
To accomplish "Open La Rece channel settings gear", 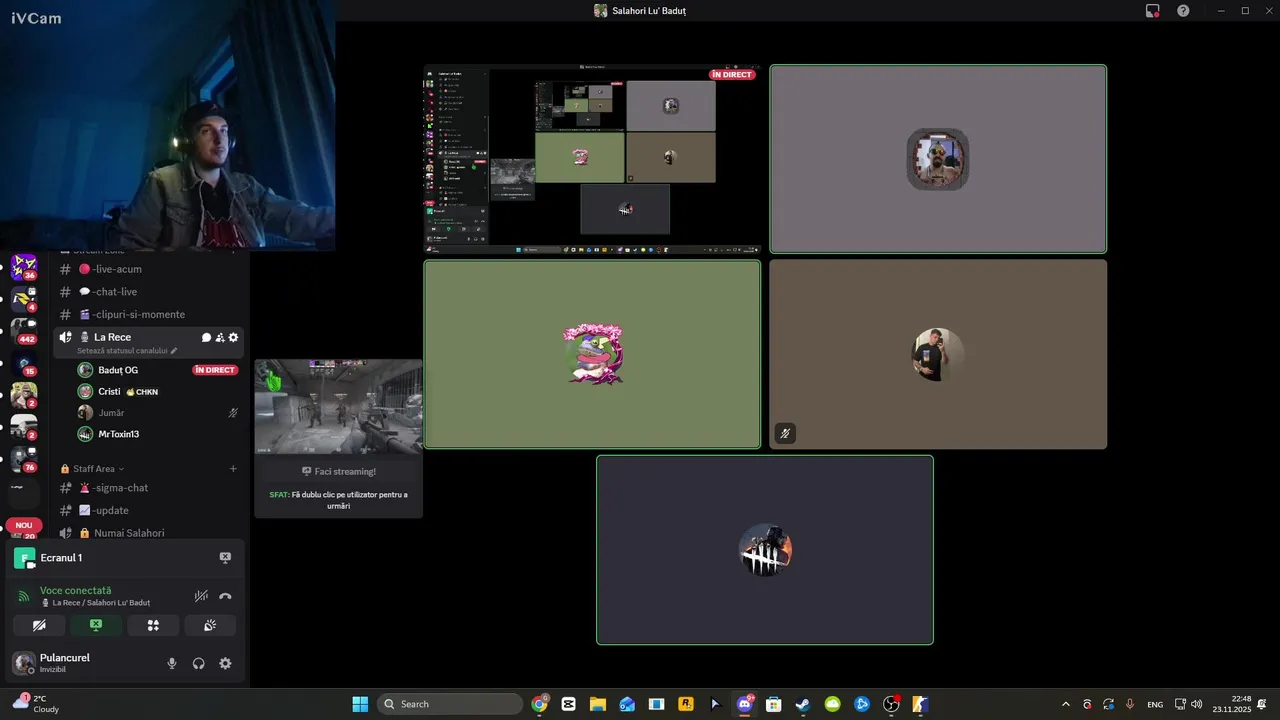I will (233, 338).
